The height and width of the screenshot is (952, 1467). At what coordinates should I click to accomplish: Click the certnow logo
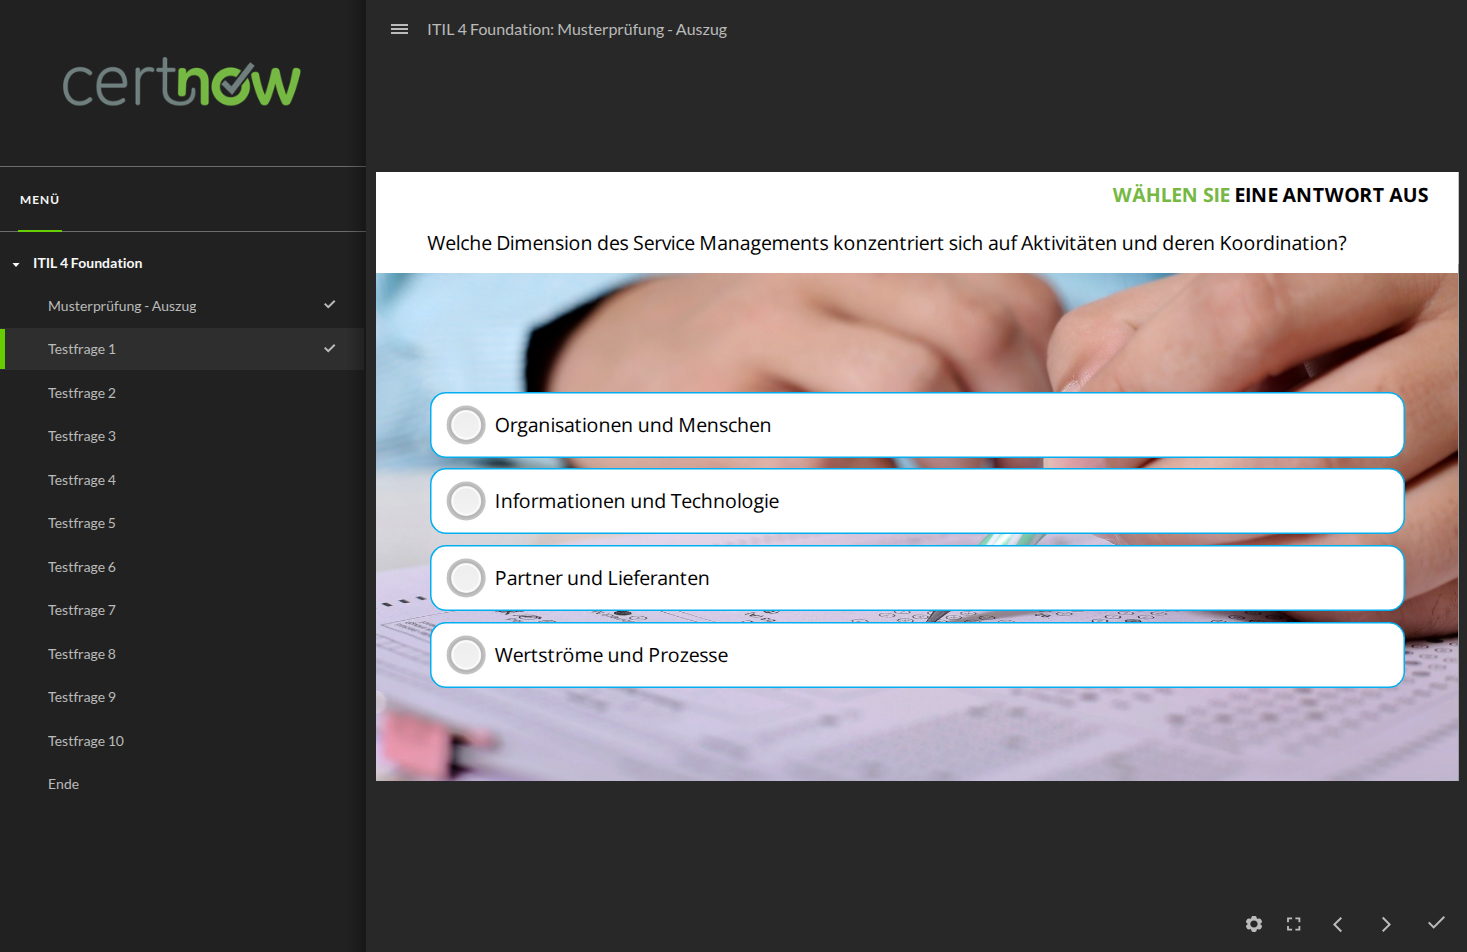tap(182, 83)
